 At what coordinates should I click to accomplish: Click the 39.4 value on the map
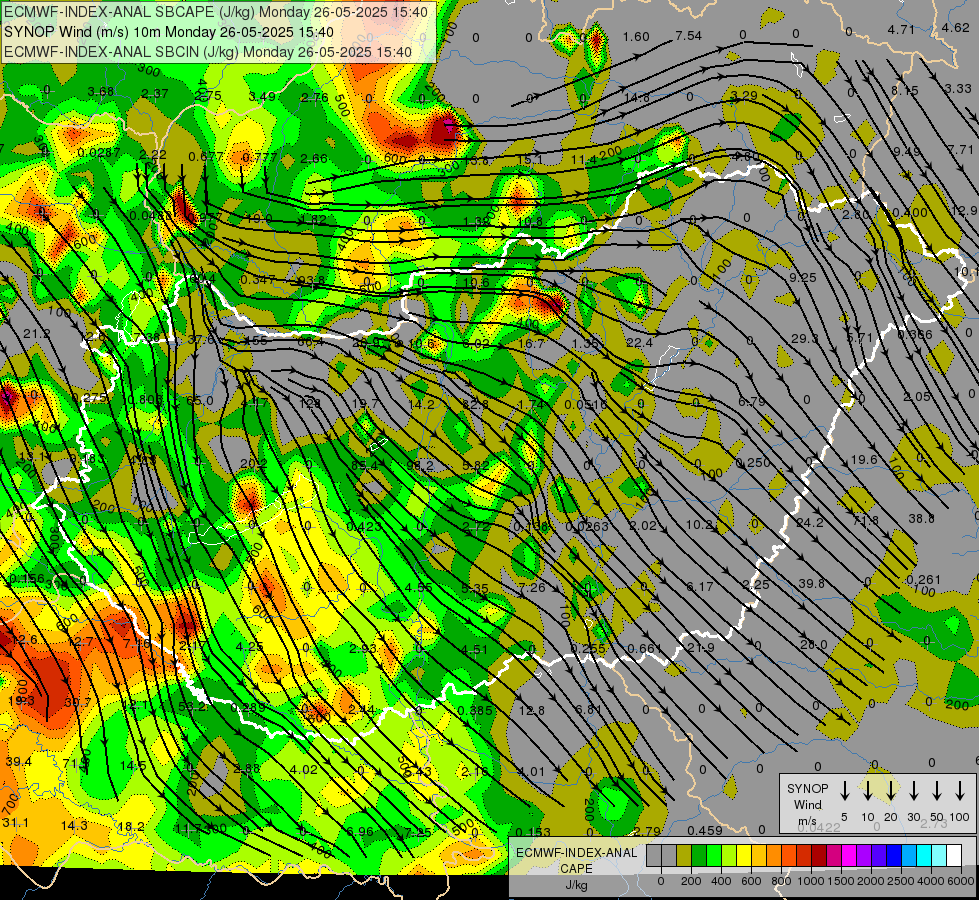tap(18, 761)
